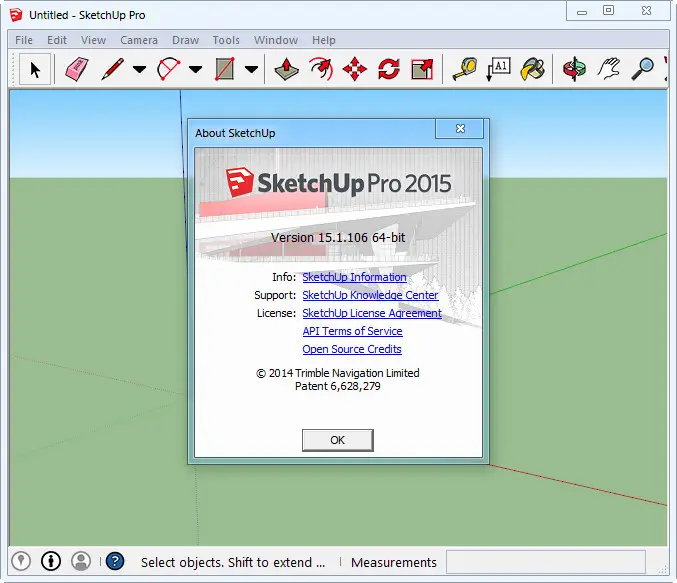Viewport: 677px width, 583px height.
Task: Choose the Text label tool
Action: [x=498, y=69]
